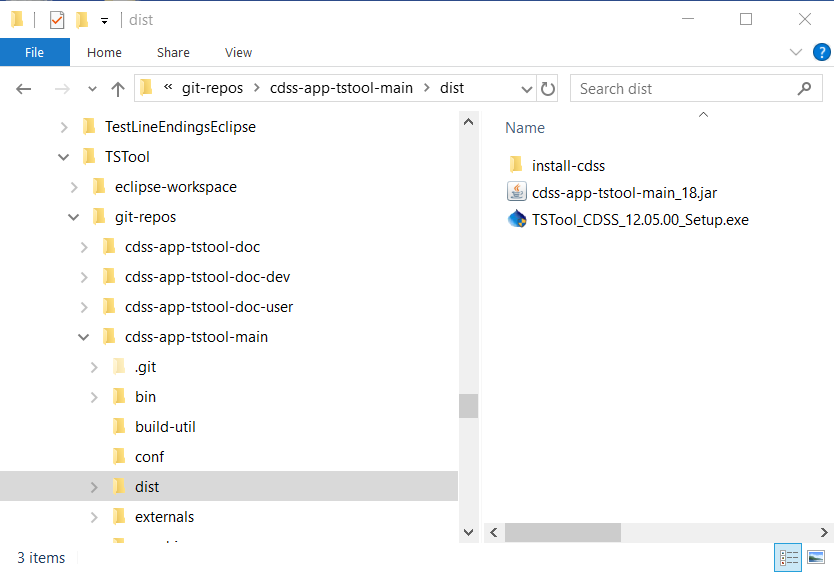
Task: Switch to large icons view
Action: coord(816,558)
